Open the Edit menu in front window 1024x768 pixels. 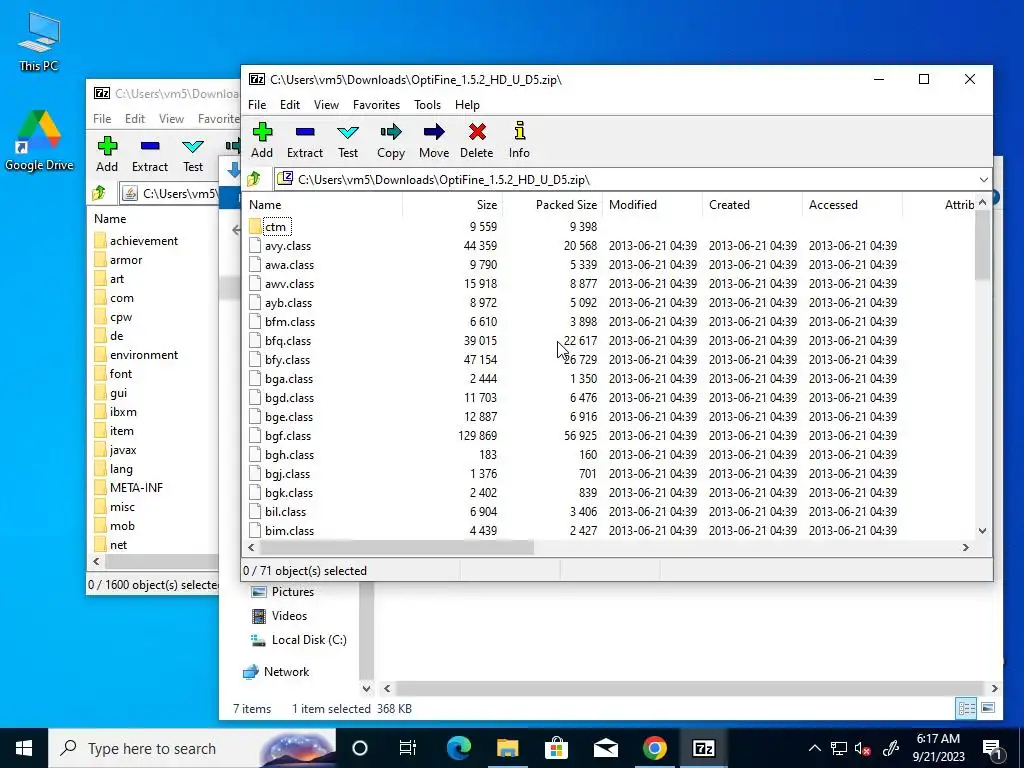click(x=290, y=104)
